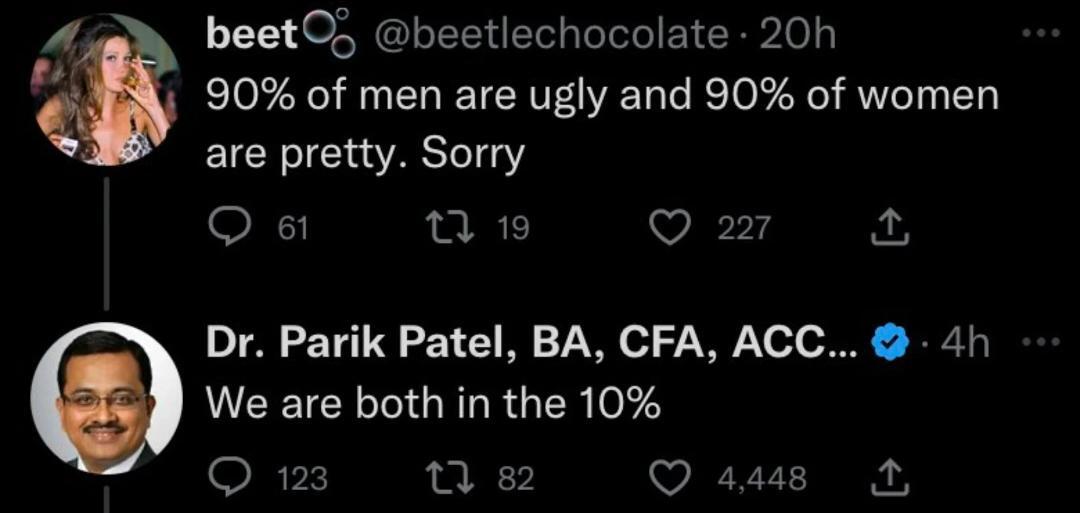Open the @beetlechocolate handle link
Viewport: 1080px width, 513px height.
[550, 37]
